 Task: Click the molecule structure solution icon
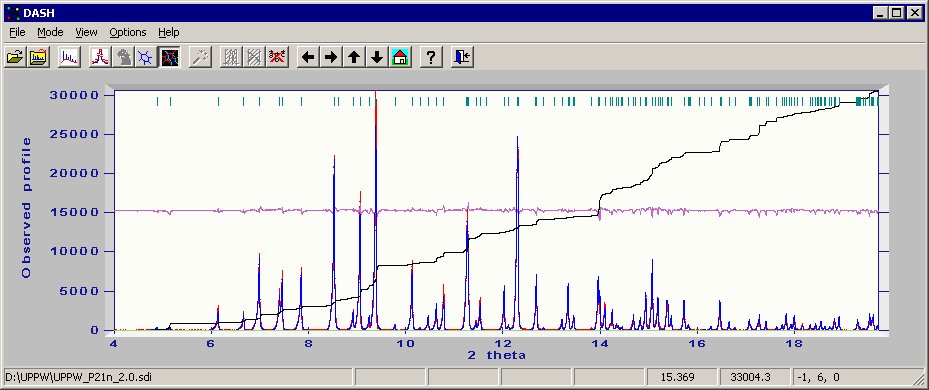point(145,57)
